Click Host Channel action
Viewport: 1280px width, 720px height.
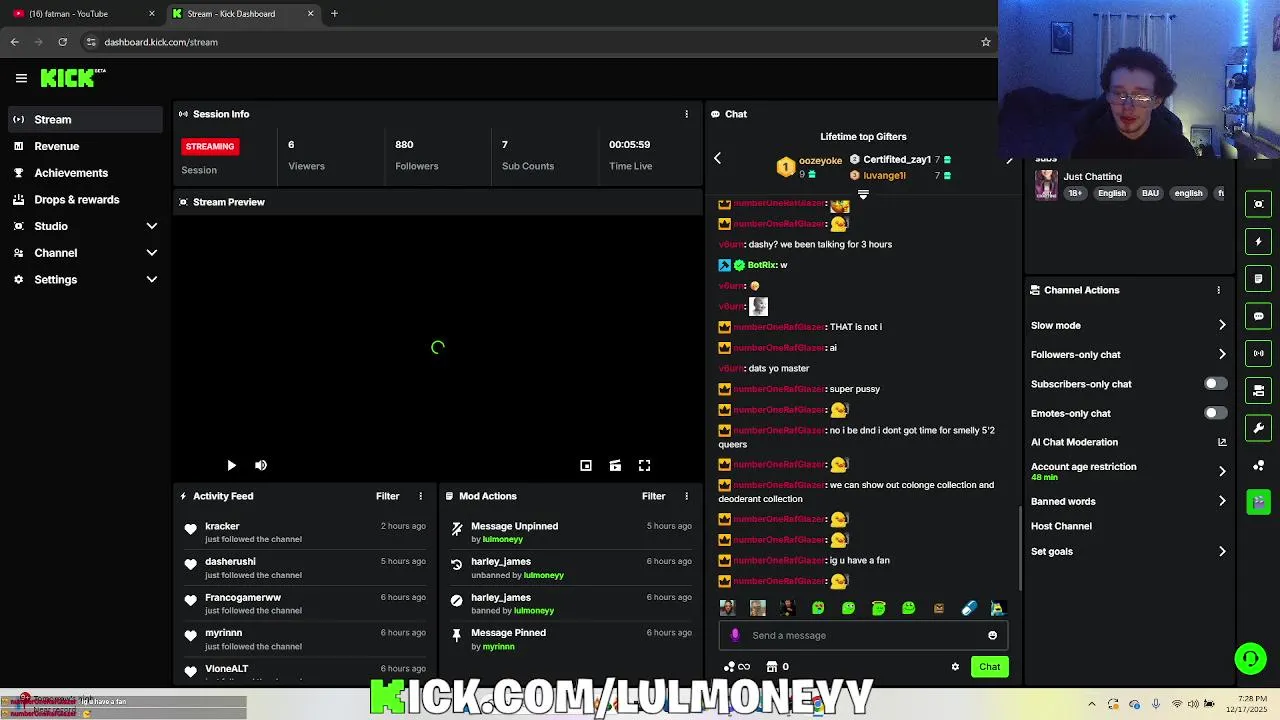1061,526
